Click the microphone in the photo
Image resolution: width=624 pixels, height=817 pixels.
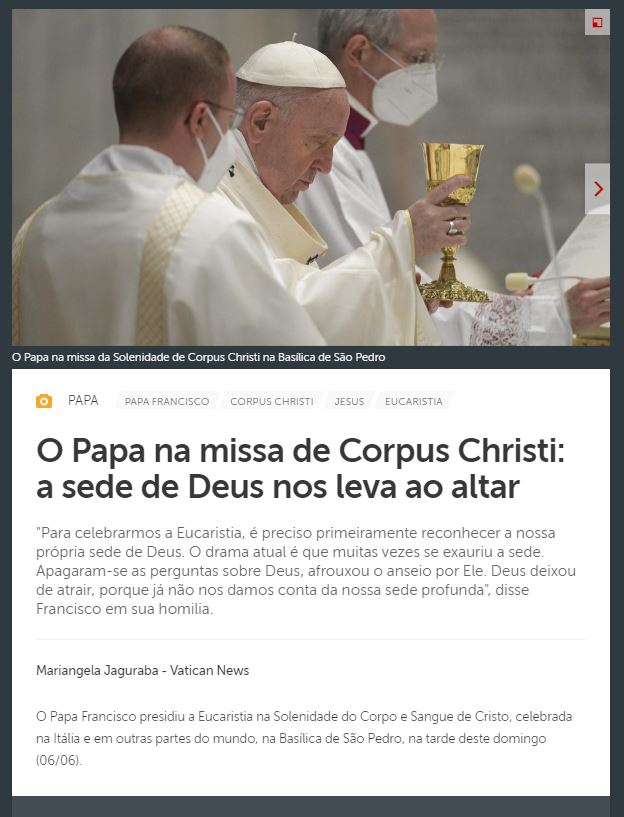(x=527, y=179)
